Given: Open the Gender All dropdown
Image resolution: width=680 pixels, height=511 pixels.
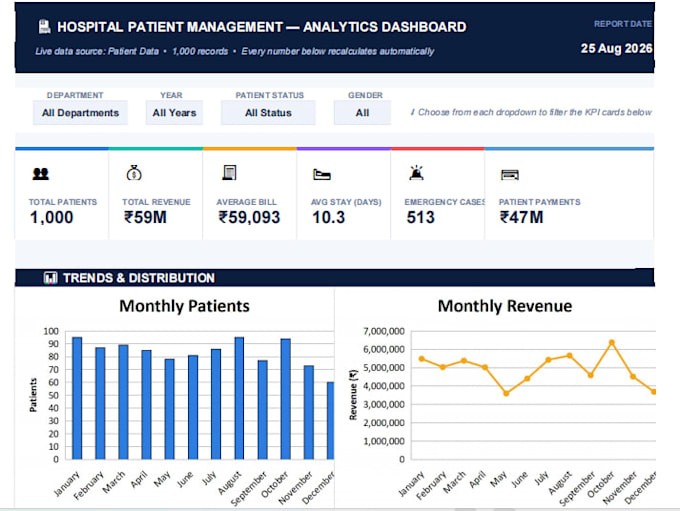Looking at the screenshot, I should pyautogui.click(x=362, y=113).
